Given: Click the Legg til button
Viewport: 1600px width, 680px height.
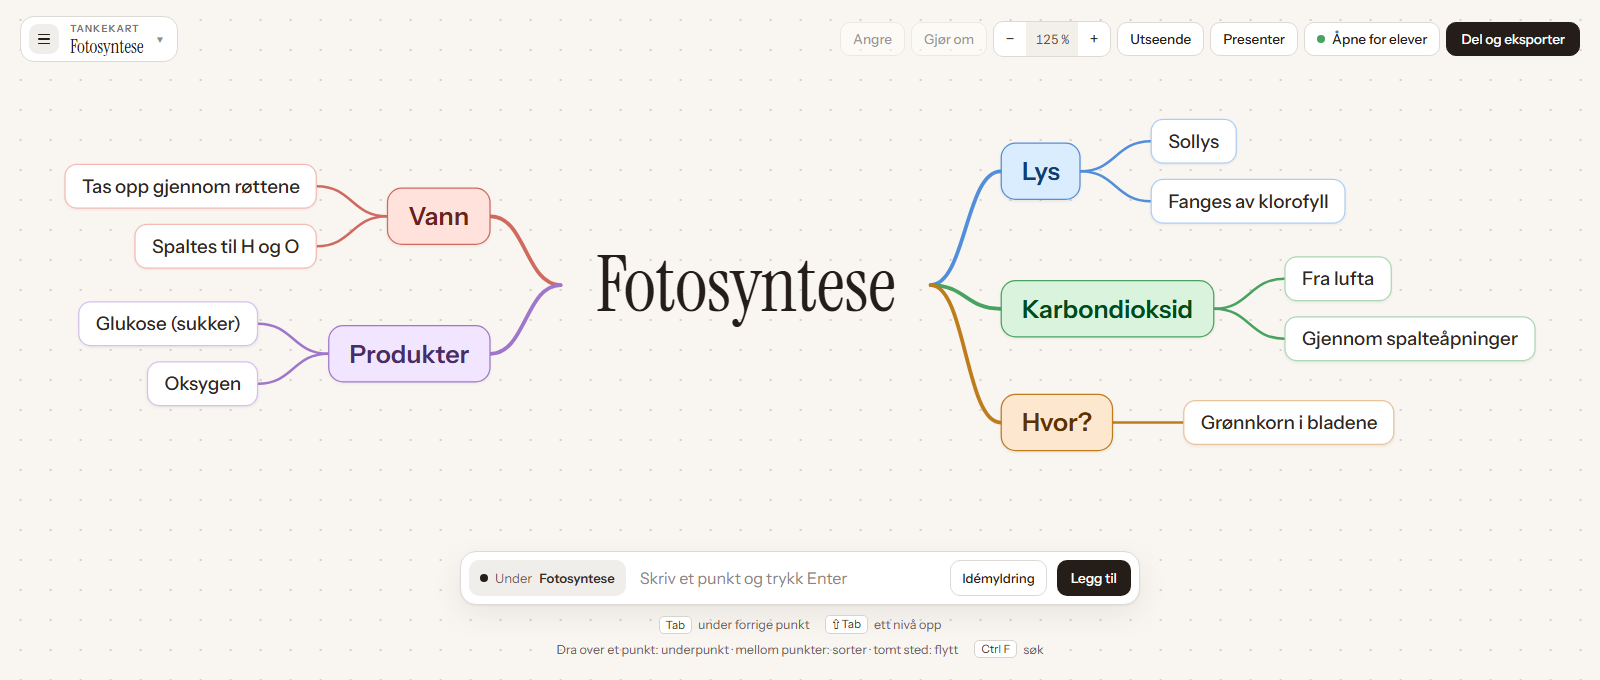Looking at the screenshot, I should click(x=1094, y=578).
